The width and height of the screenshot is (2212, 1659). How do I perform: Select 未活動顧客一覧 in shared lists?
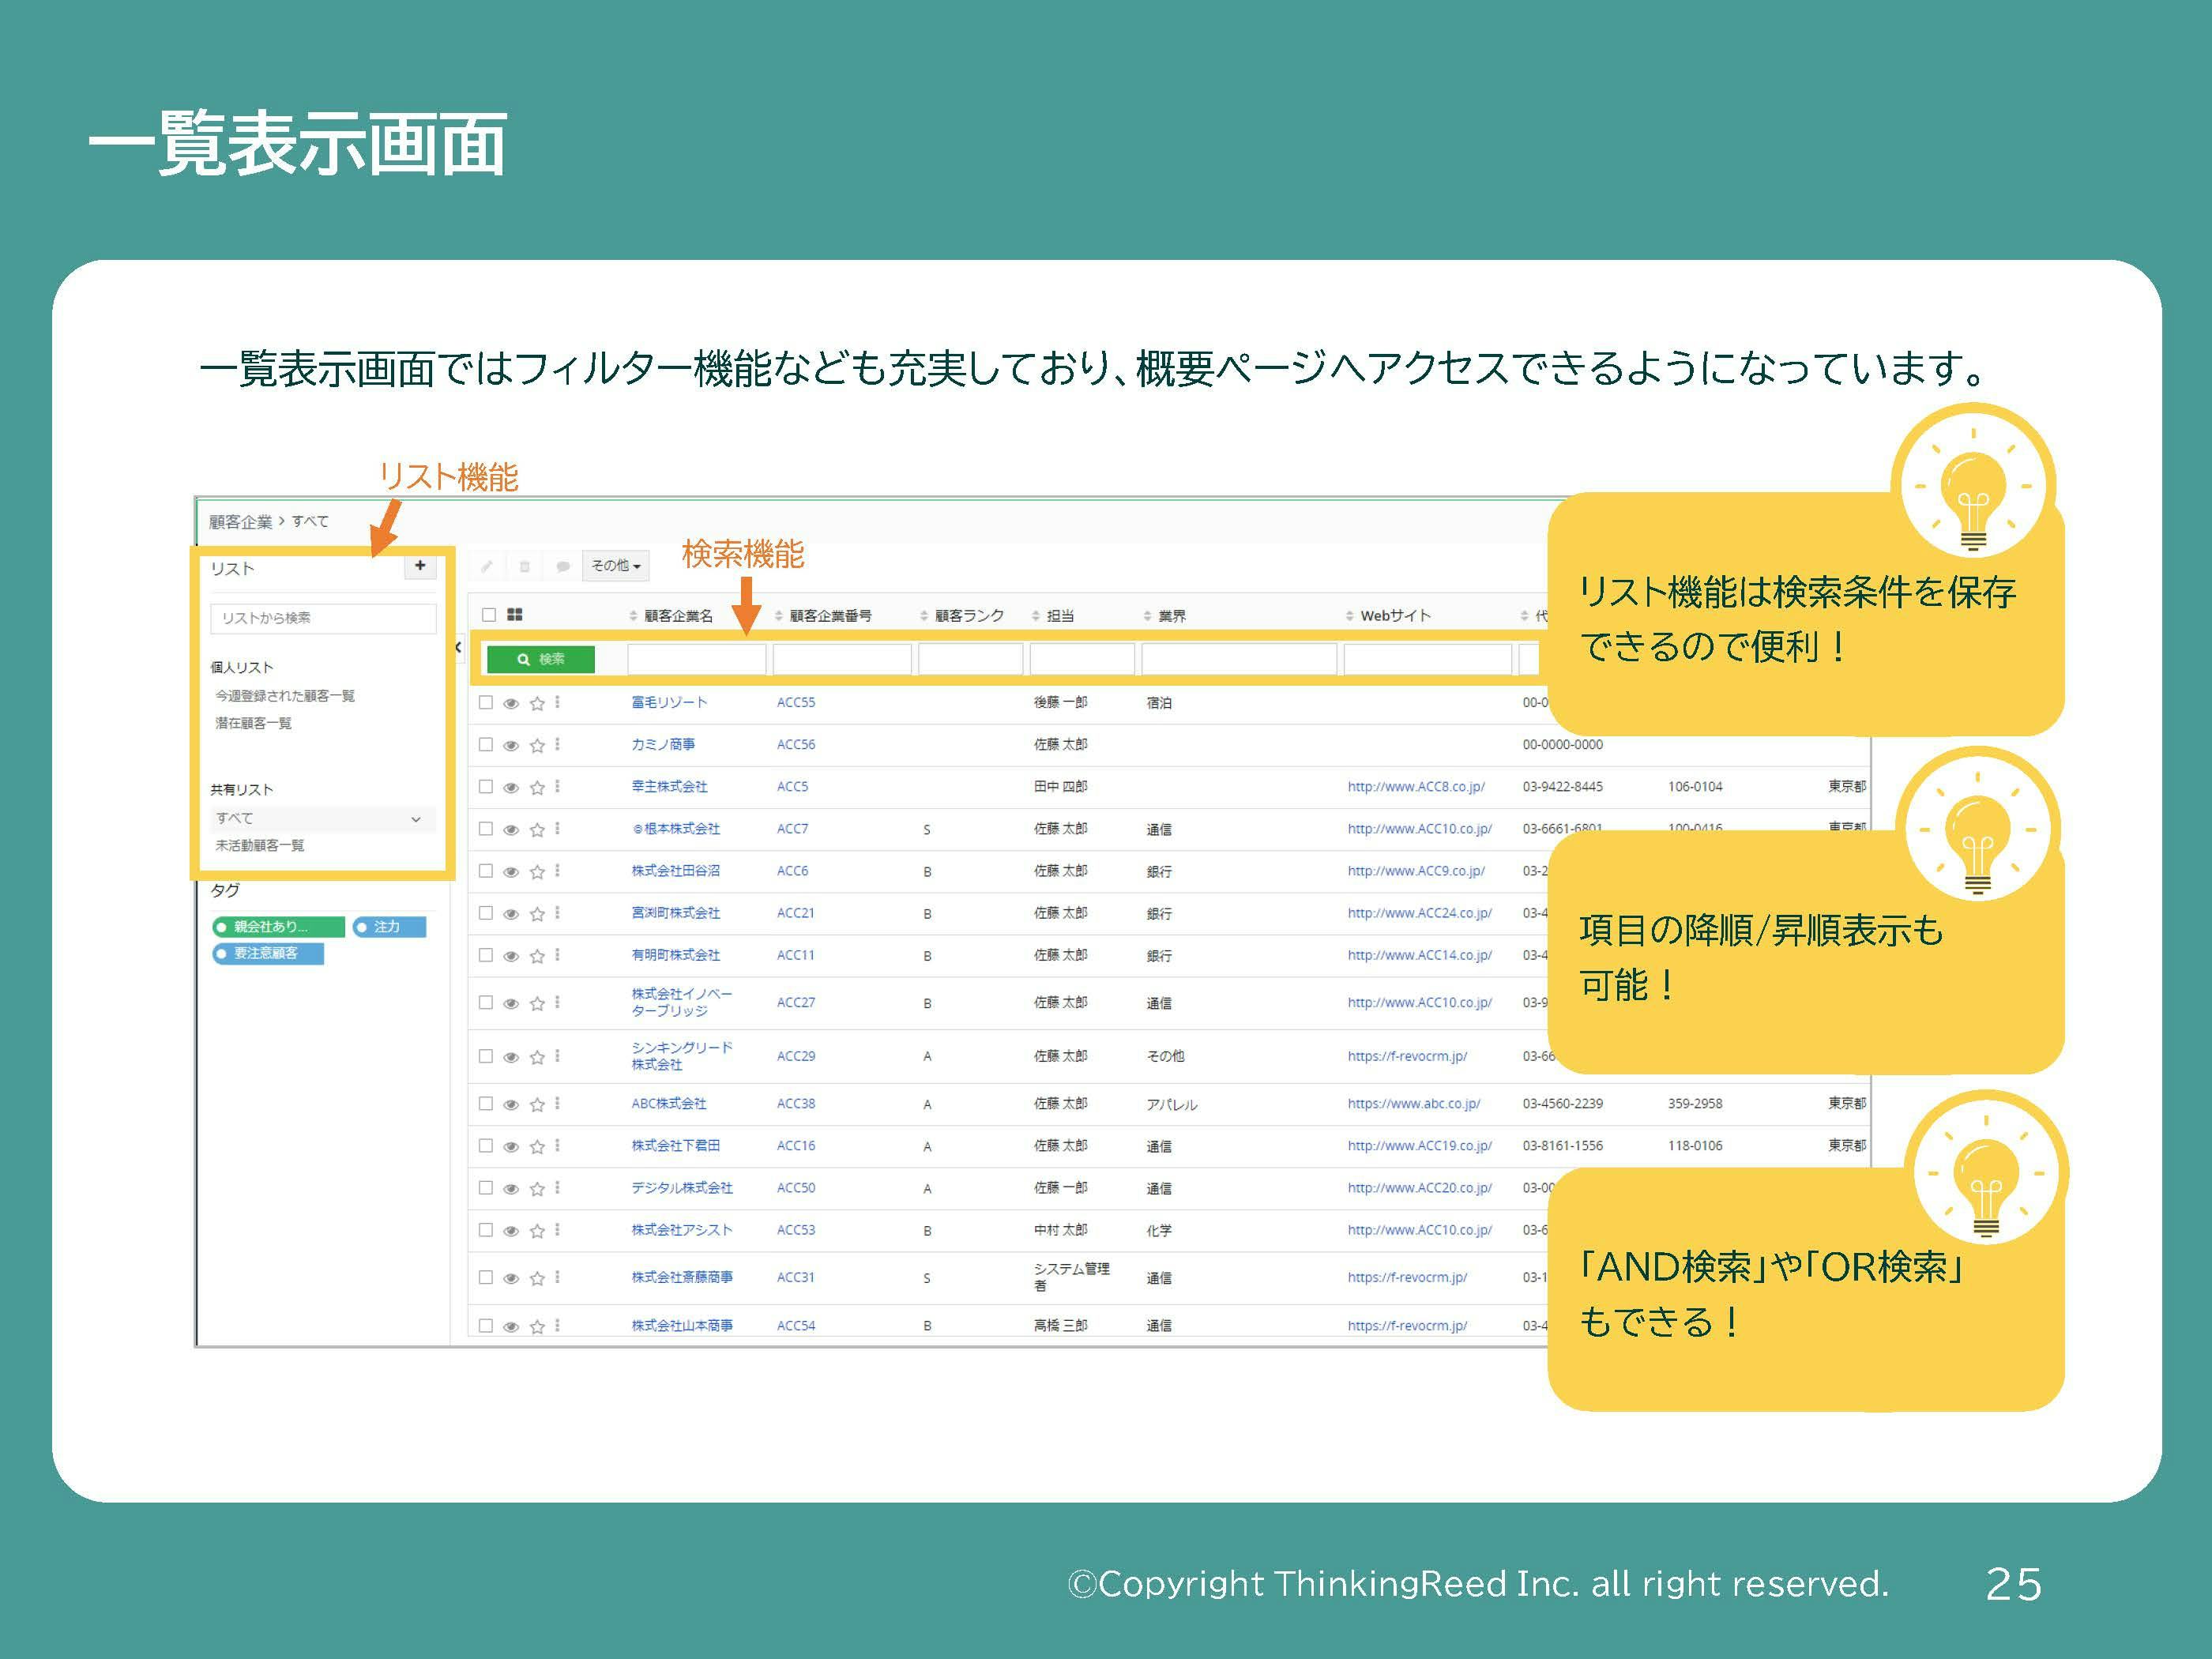coord(260,846)
